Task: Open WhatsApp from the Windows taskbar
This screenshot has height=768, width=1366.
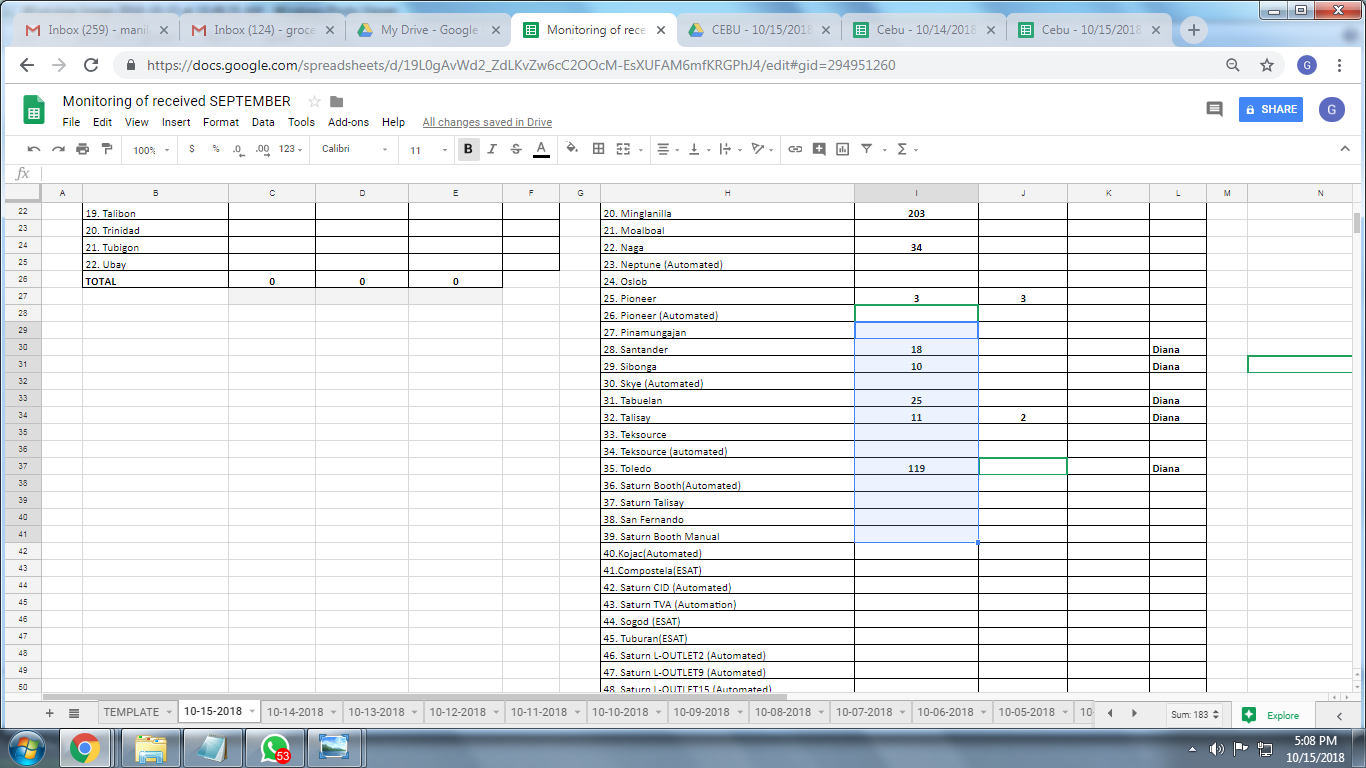Action: [274, 747]
